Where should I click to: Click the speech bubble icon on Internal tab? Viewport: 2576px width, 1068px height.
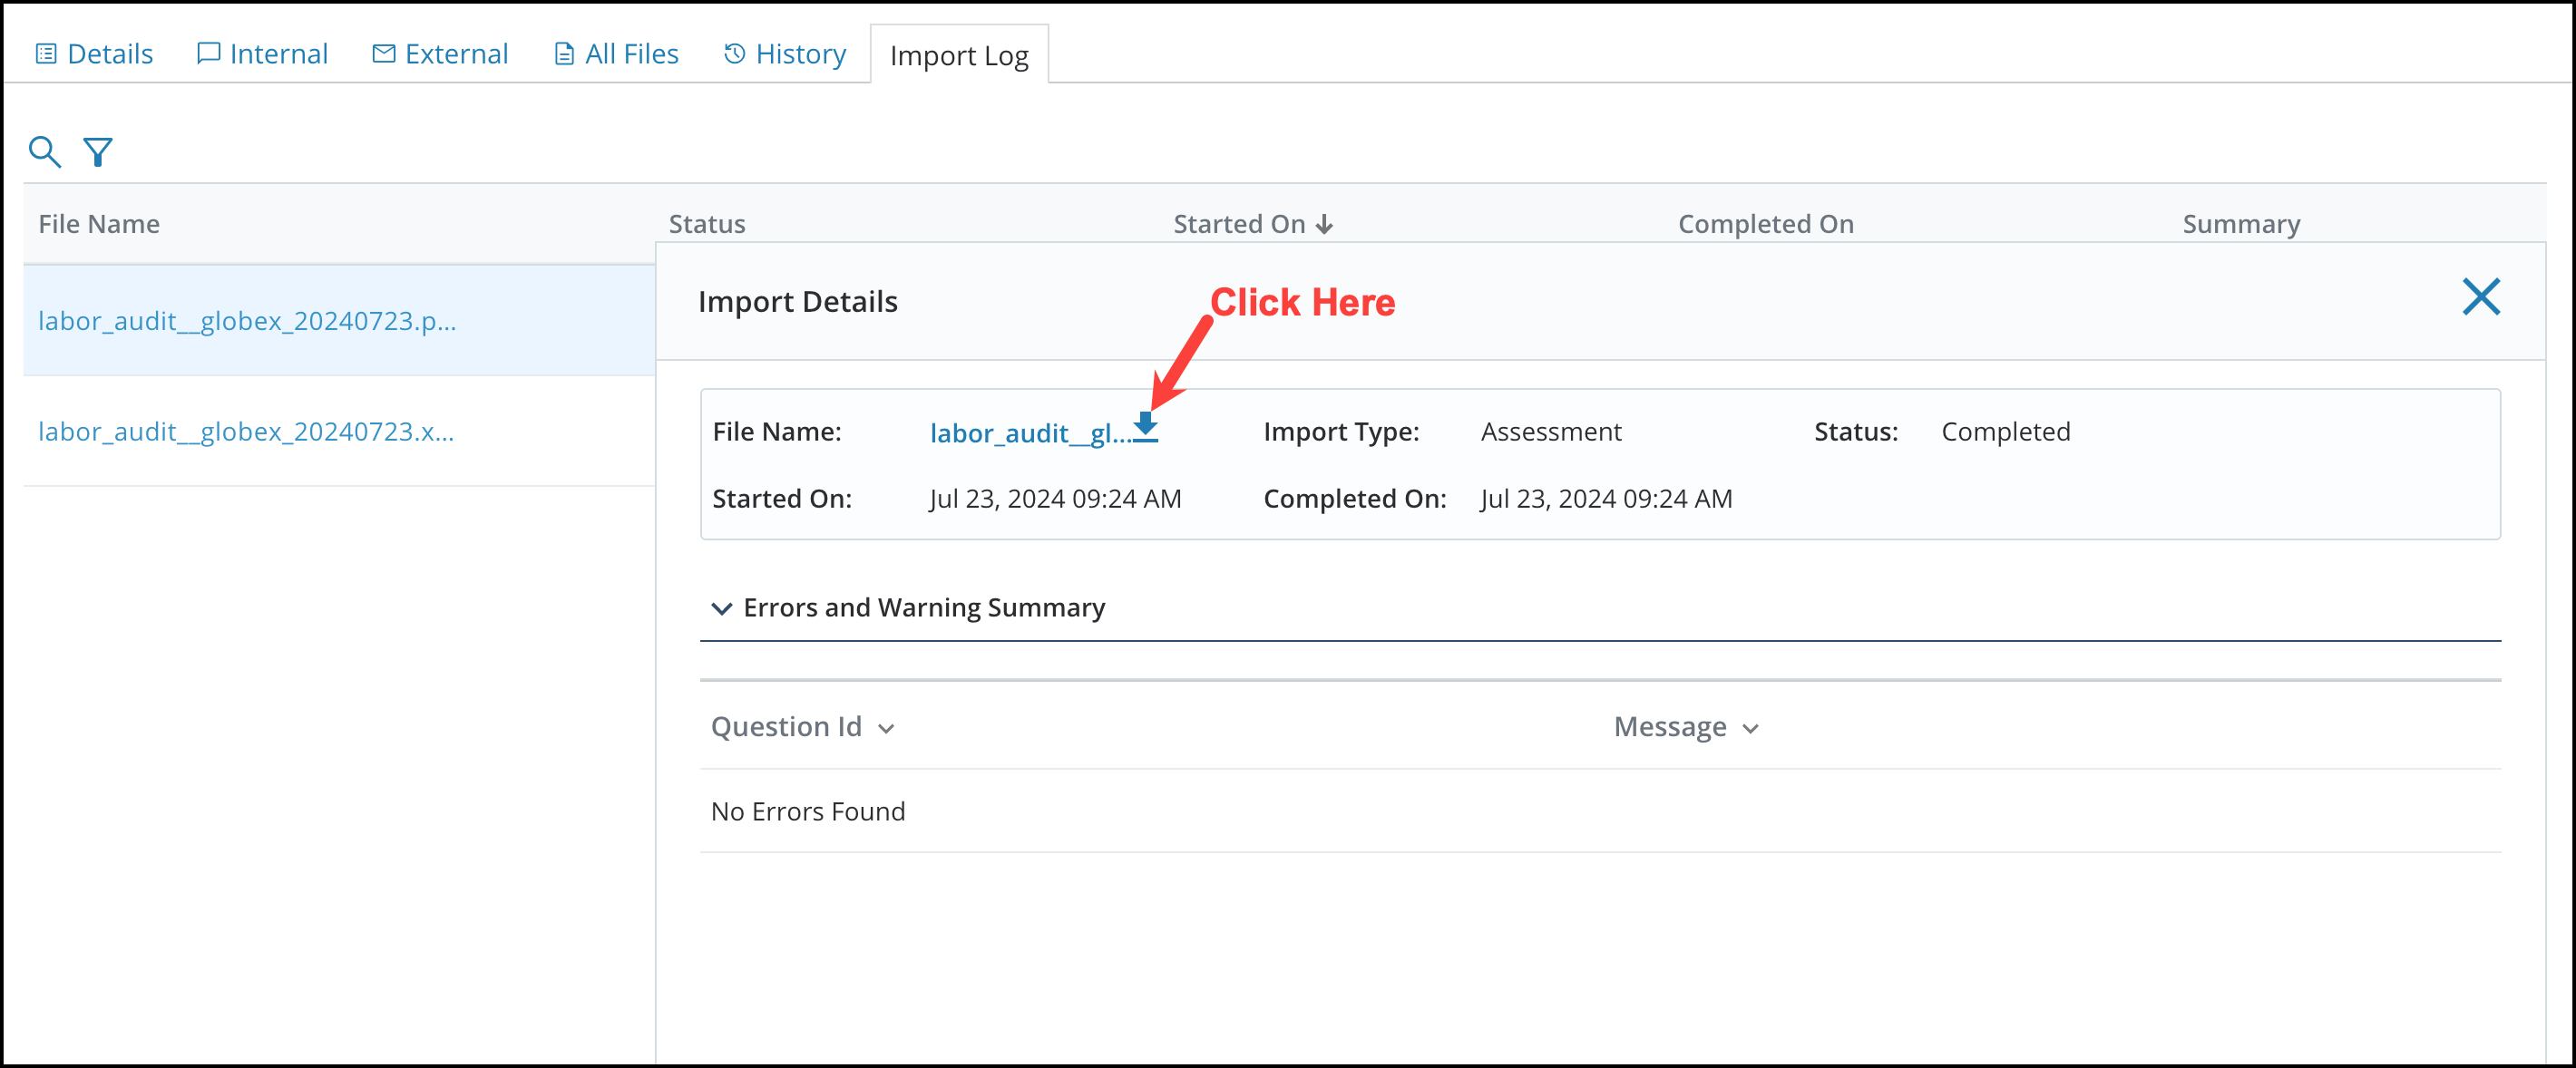click(207, 53)
